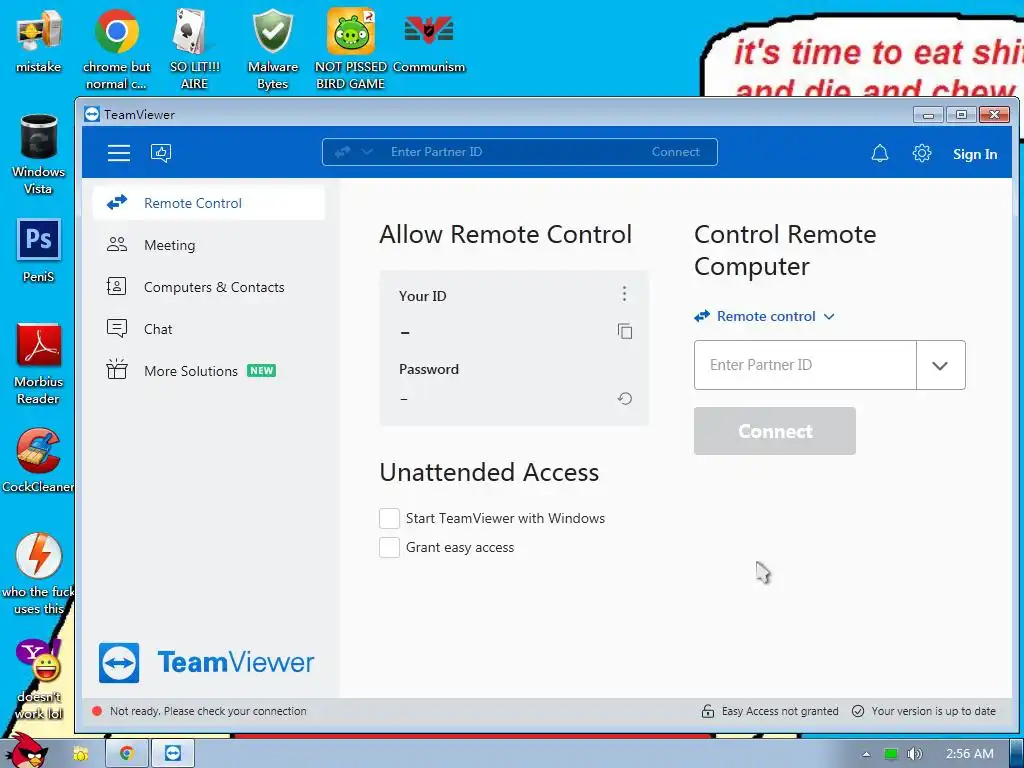Click the Unattended Access heading

coord(489,472)
